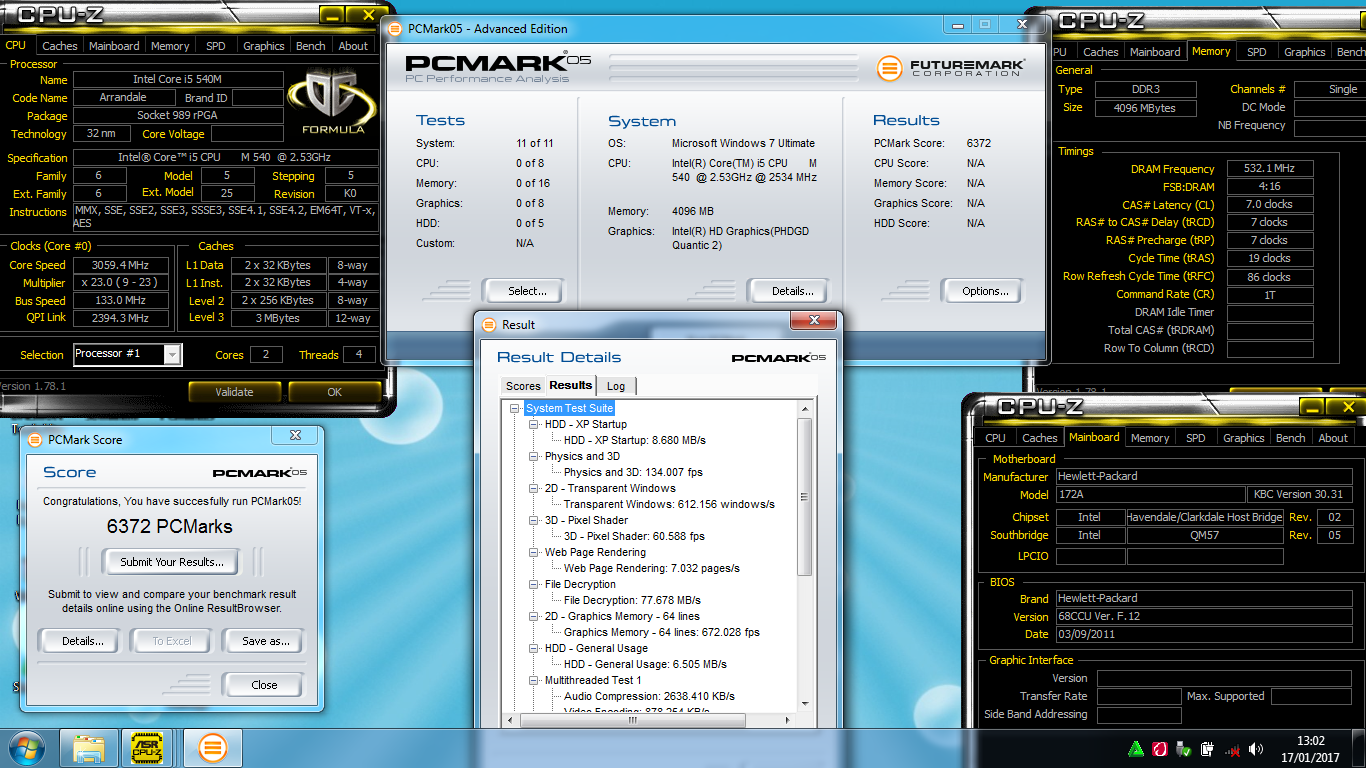Collapse the Web Page Rendering node
This screenshot has width=1366, height=768.
(x=535, y=552)
